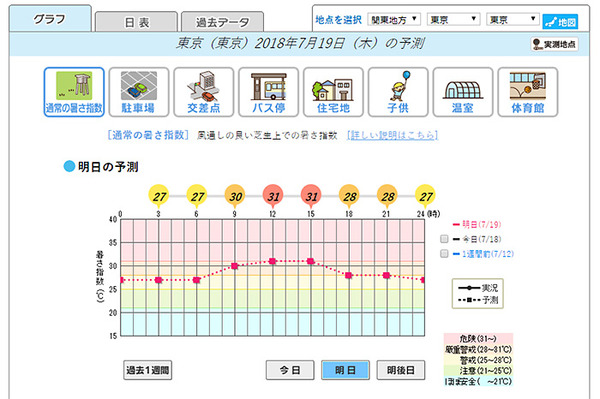Choose the 駐車場 parking lot icon

coord(139,92)
